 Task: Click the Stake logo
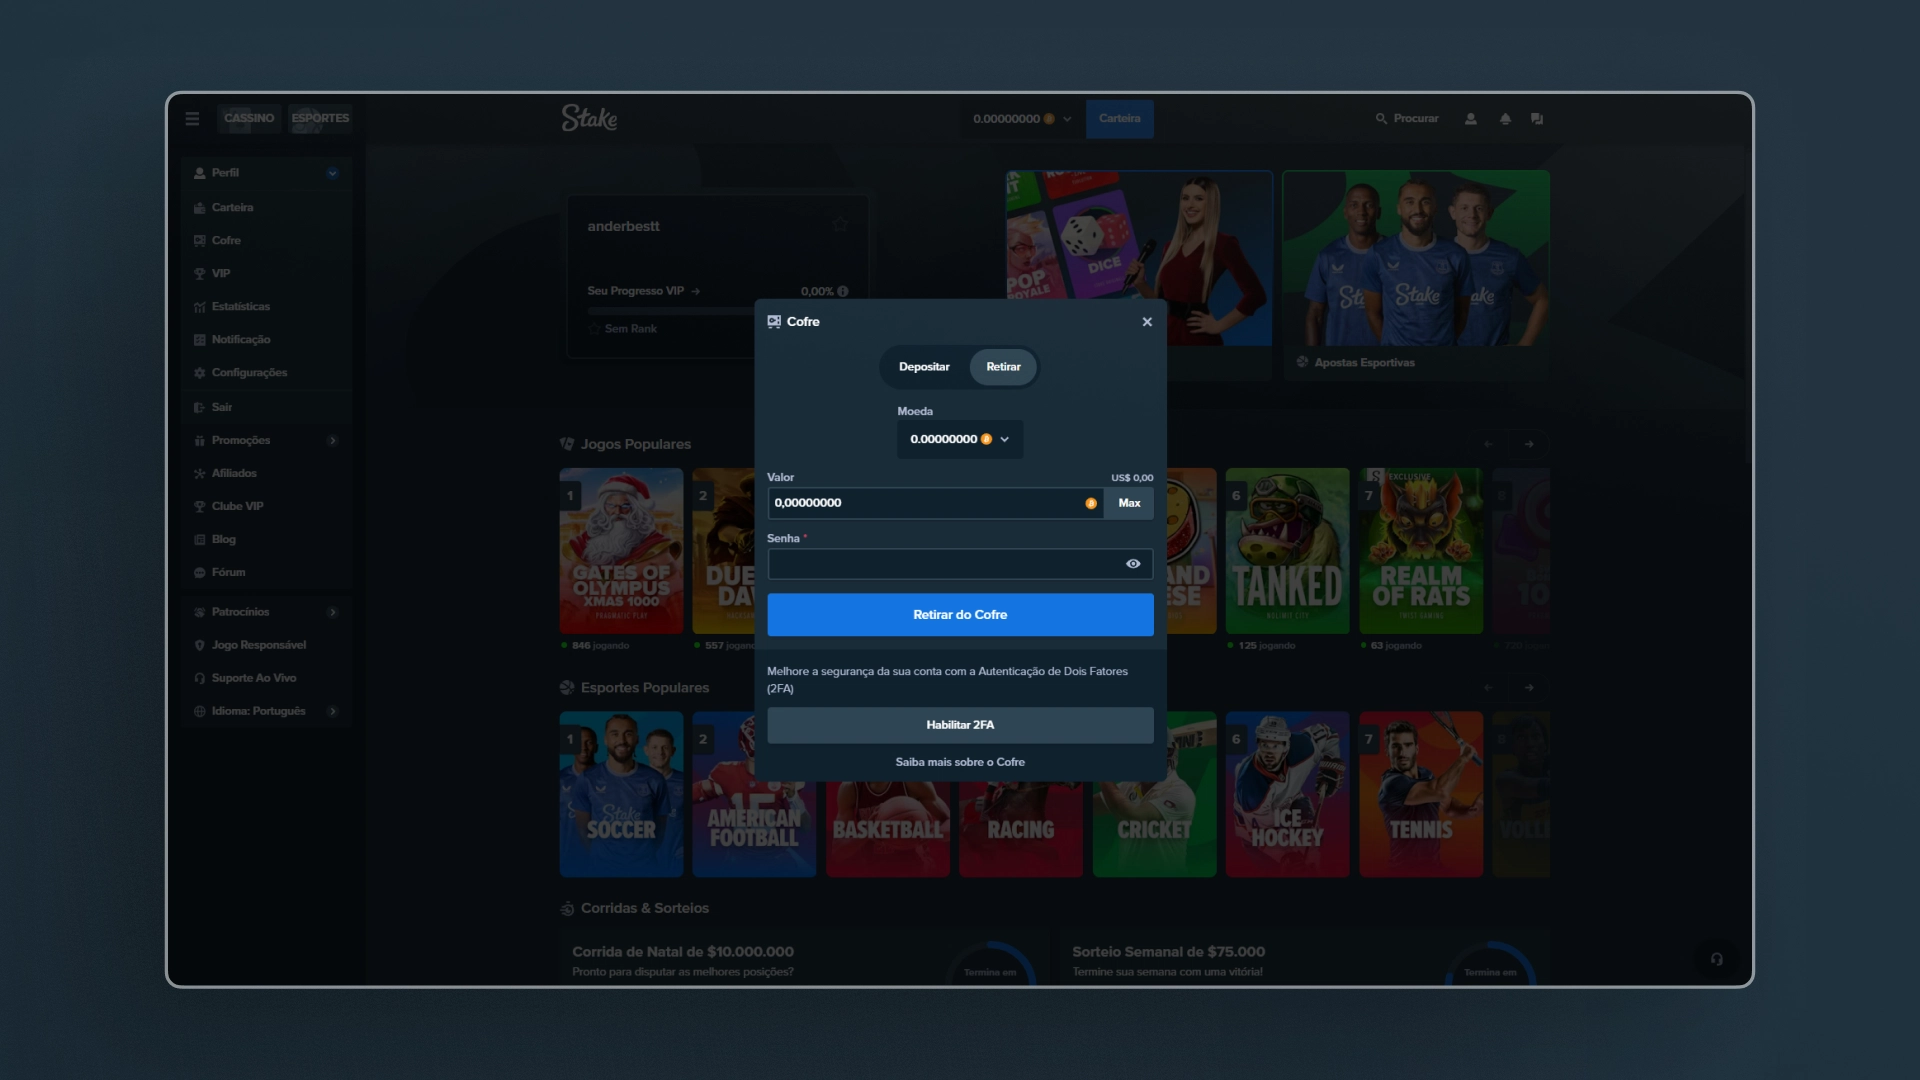click(x=589, y=118)
